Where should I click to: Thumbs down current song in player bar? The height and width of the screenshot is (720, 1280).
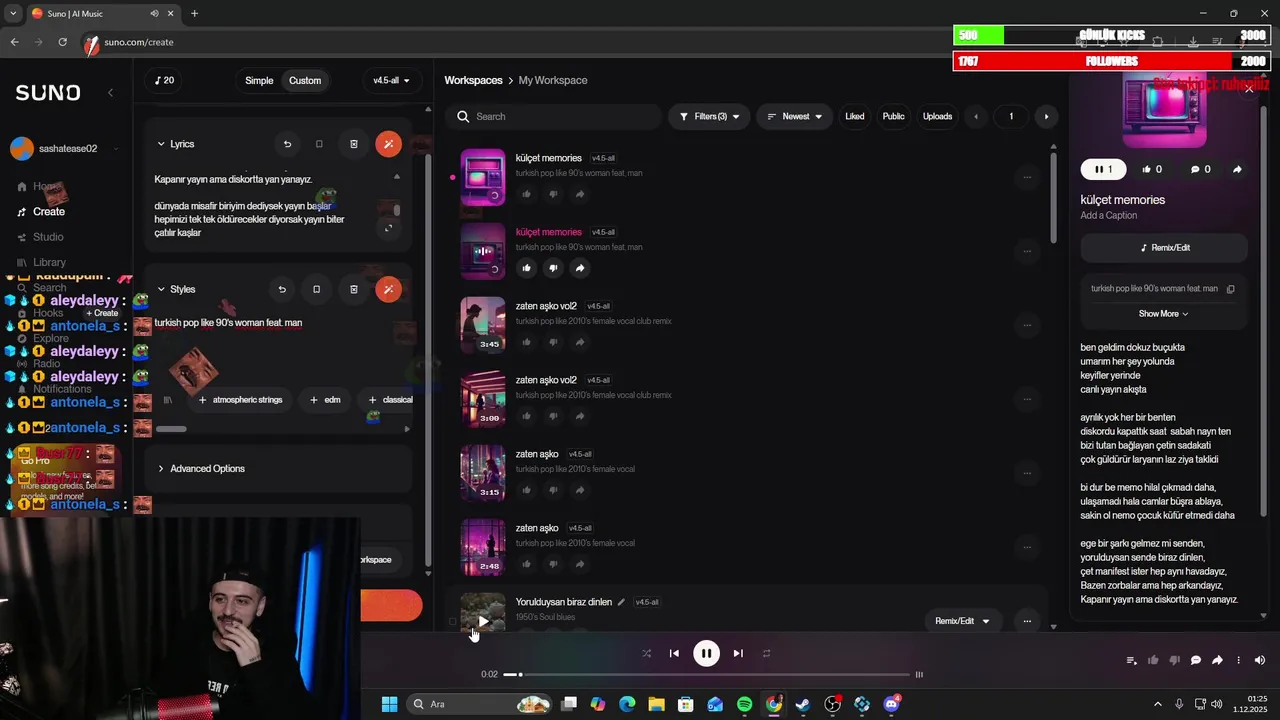click(1174, 660)
